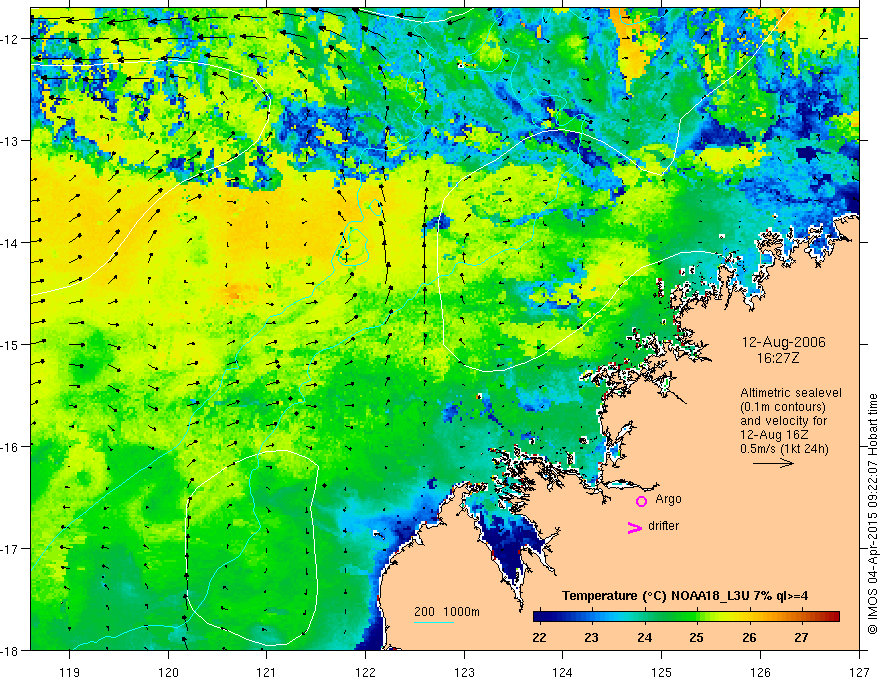Viewport: 880px width, 680px height.
Task: Click the longitude axis label 123
Action: pyautogui.click(x=464, y=672)
